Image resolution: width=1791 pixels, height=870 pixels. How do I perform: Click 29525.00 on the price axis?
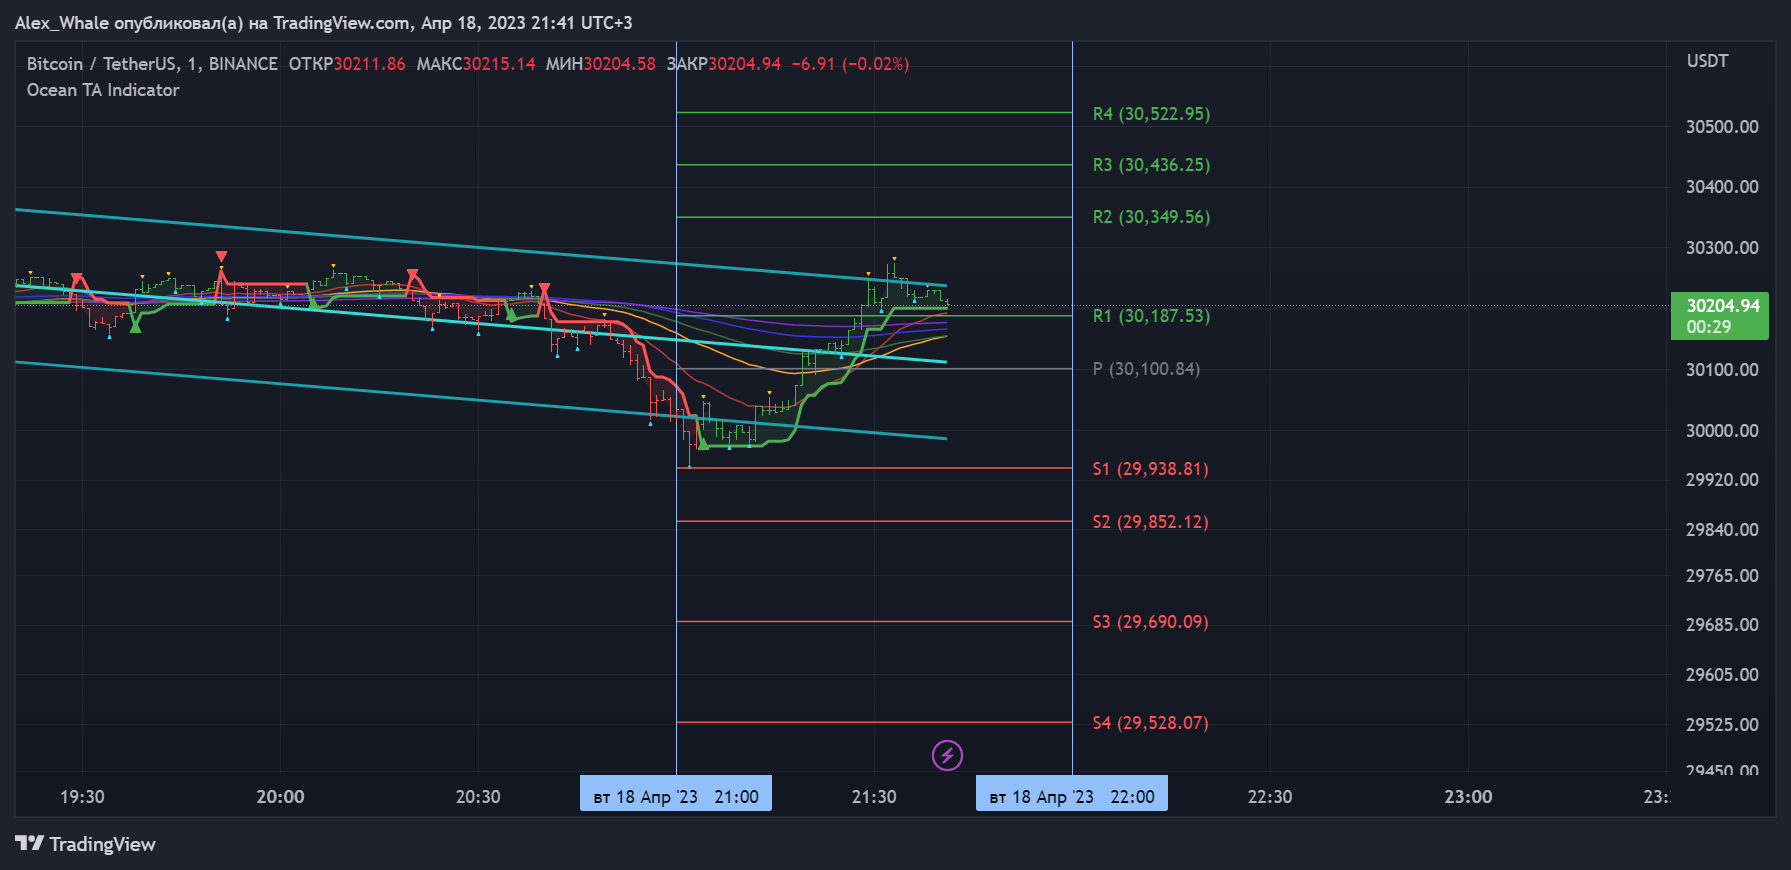coord(1722,725)
